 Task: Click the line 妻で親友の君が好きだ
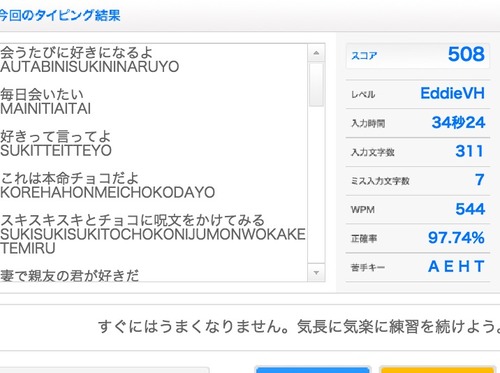69,275
